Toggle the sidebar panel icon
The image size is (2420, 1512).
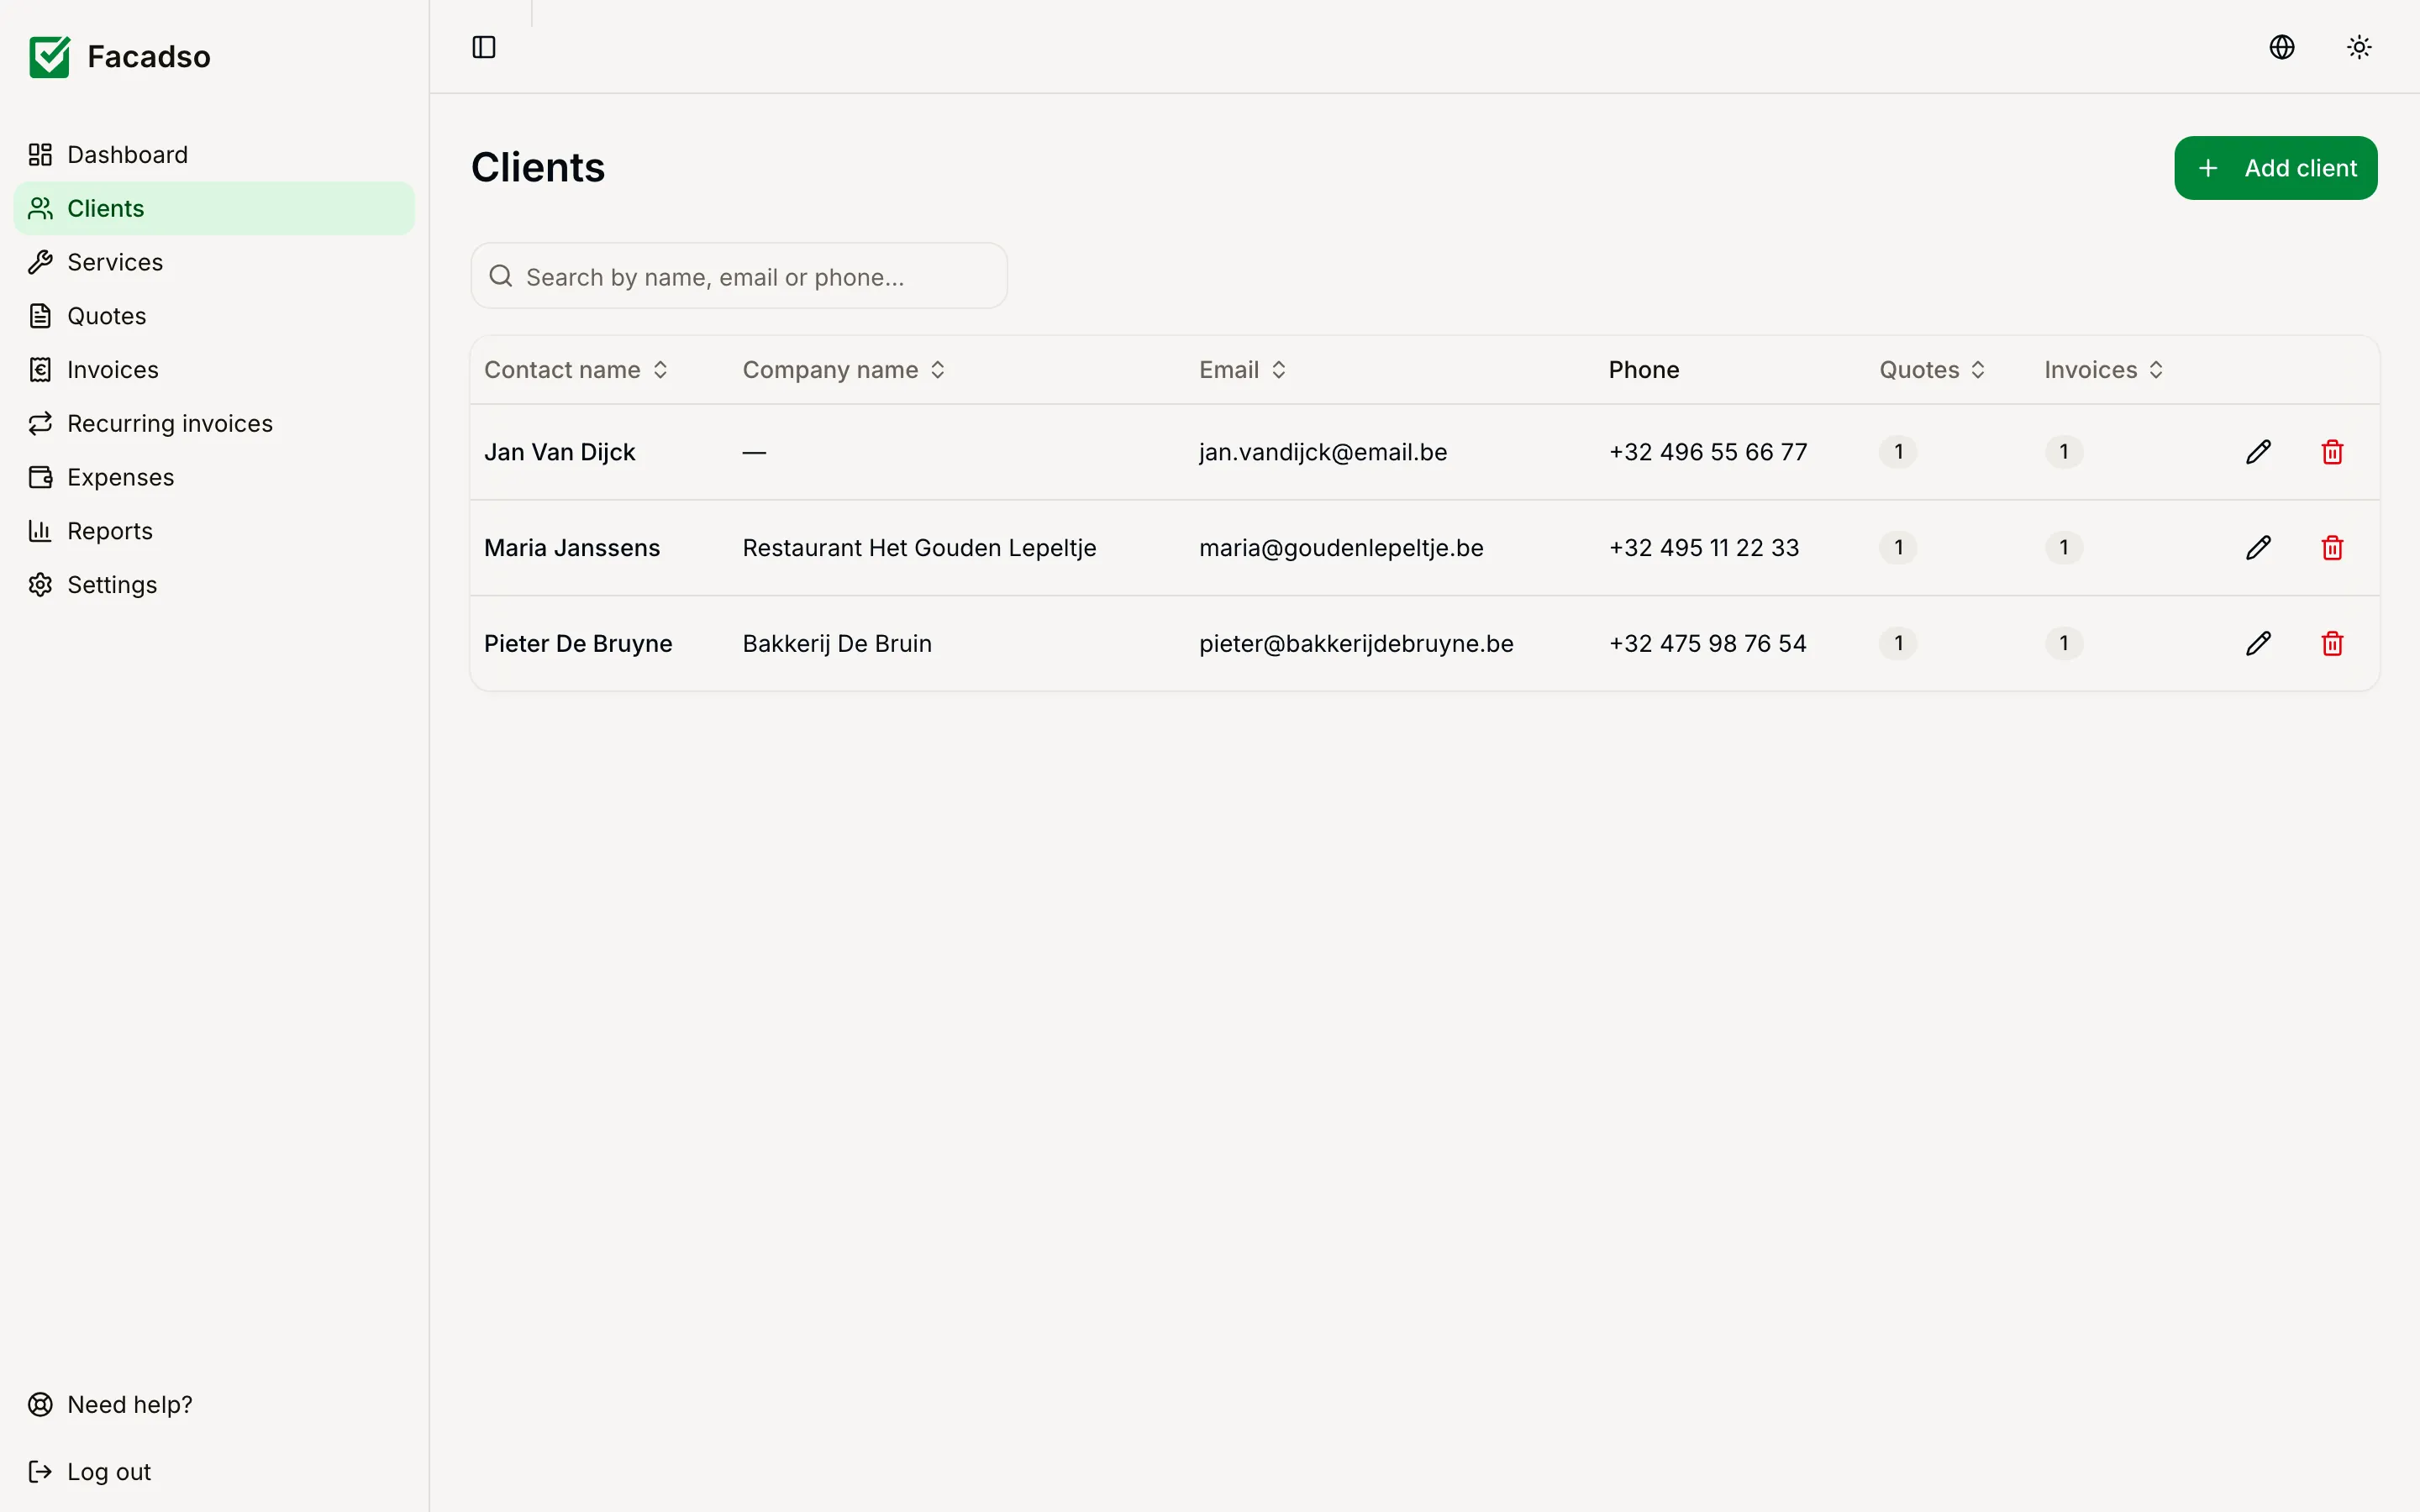pos(484,47)
